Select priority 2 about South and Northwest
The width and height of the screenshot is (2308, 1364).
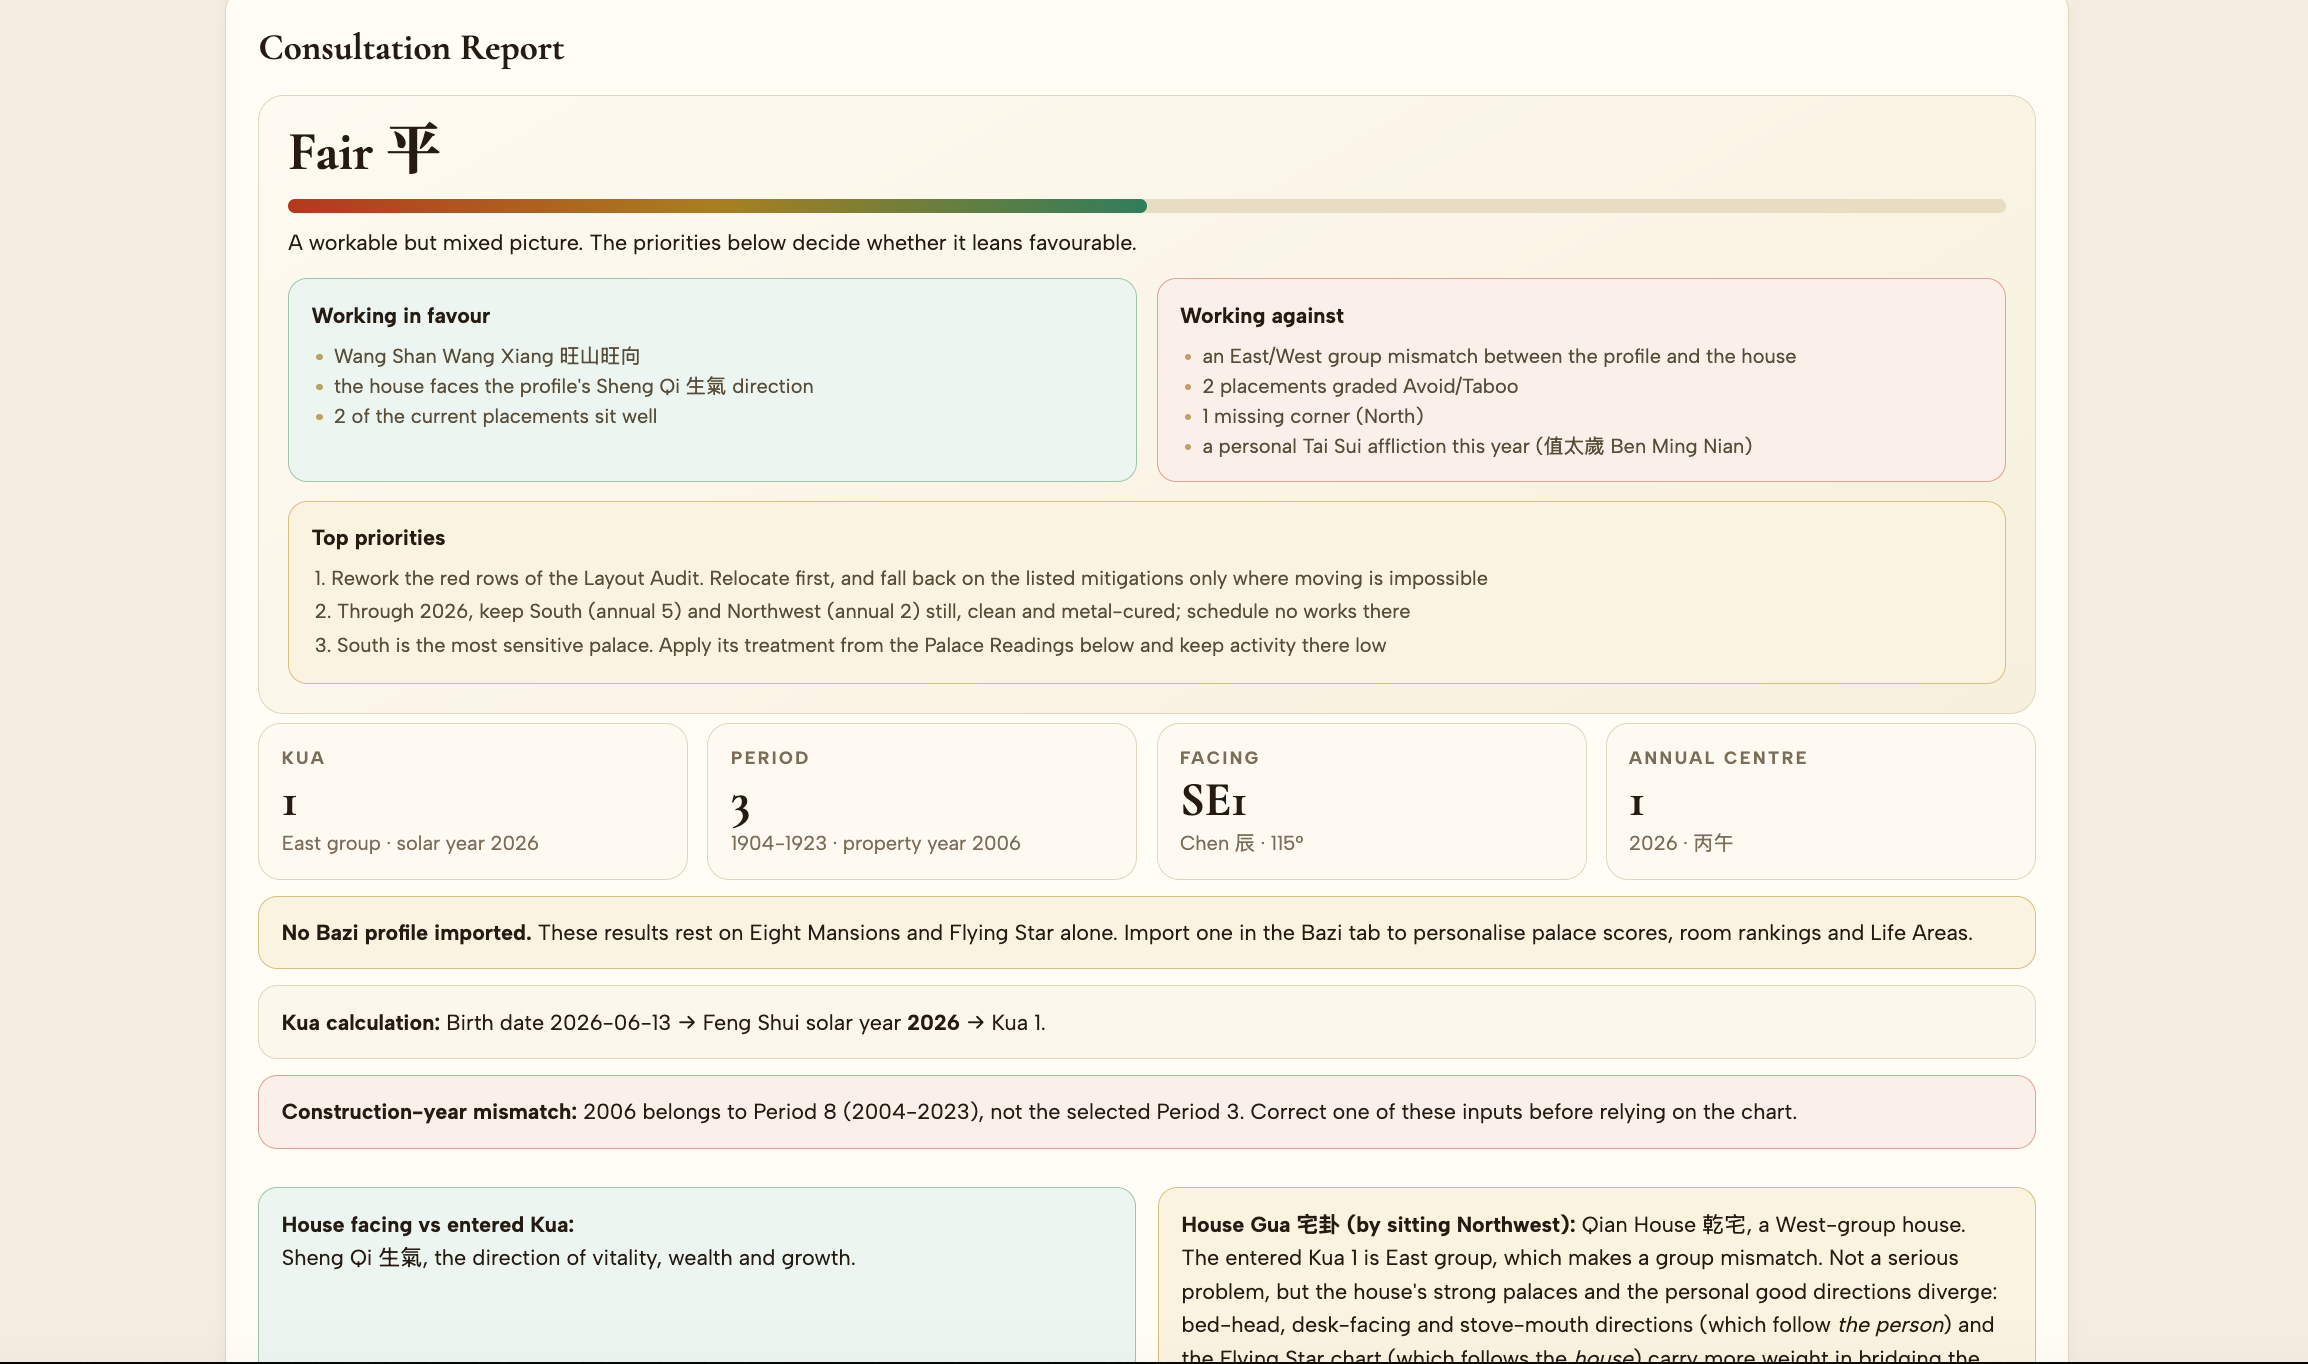[x=862, y=611]
